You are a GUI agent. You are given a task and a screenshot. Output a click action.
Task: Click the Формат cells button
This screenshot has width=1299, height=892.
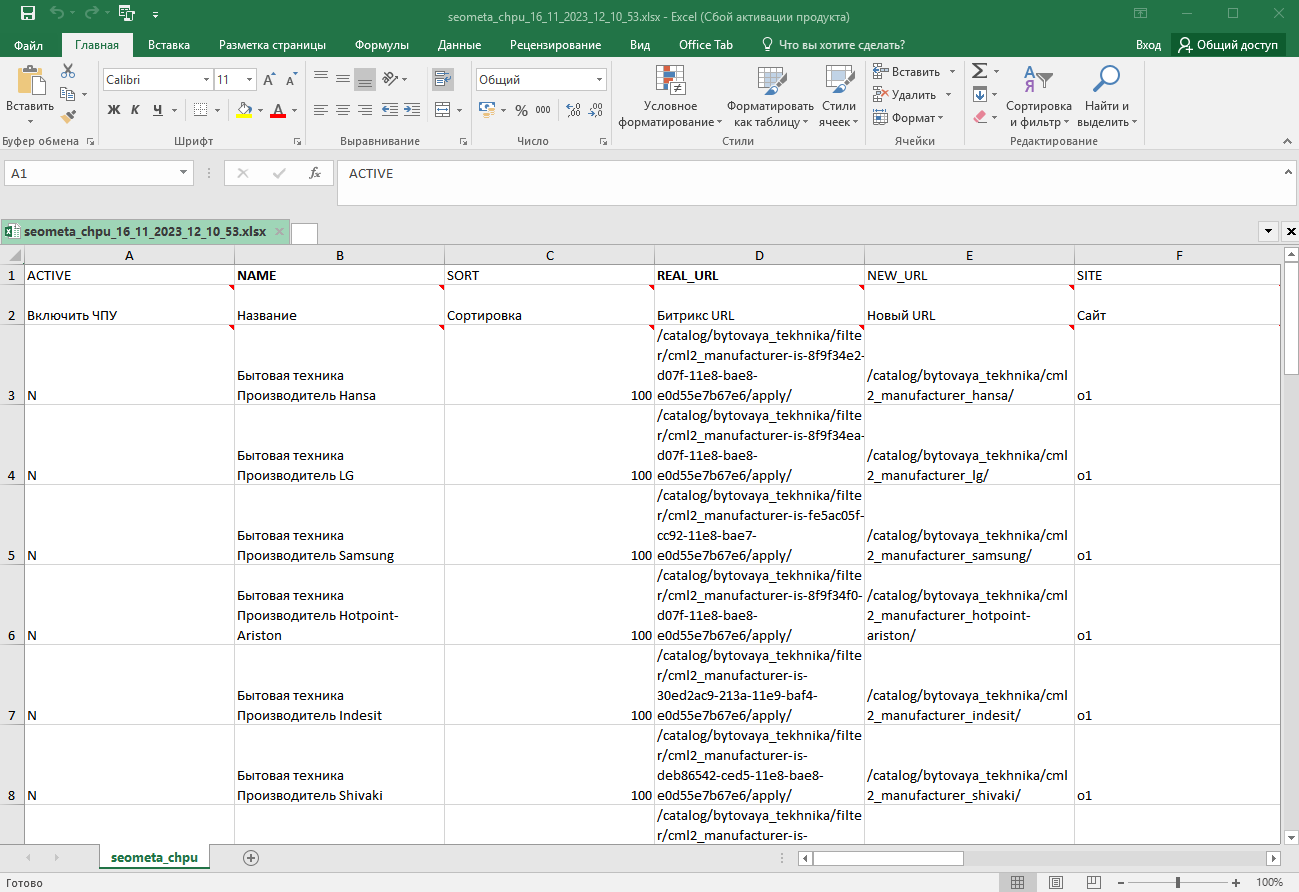(x=908, y=118)
